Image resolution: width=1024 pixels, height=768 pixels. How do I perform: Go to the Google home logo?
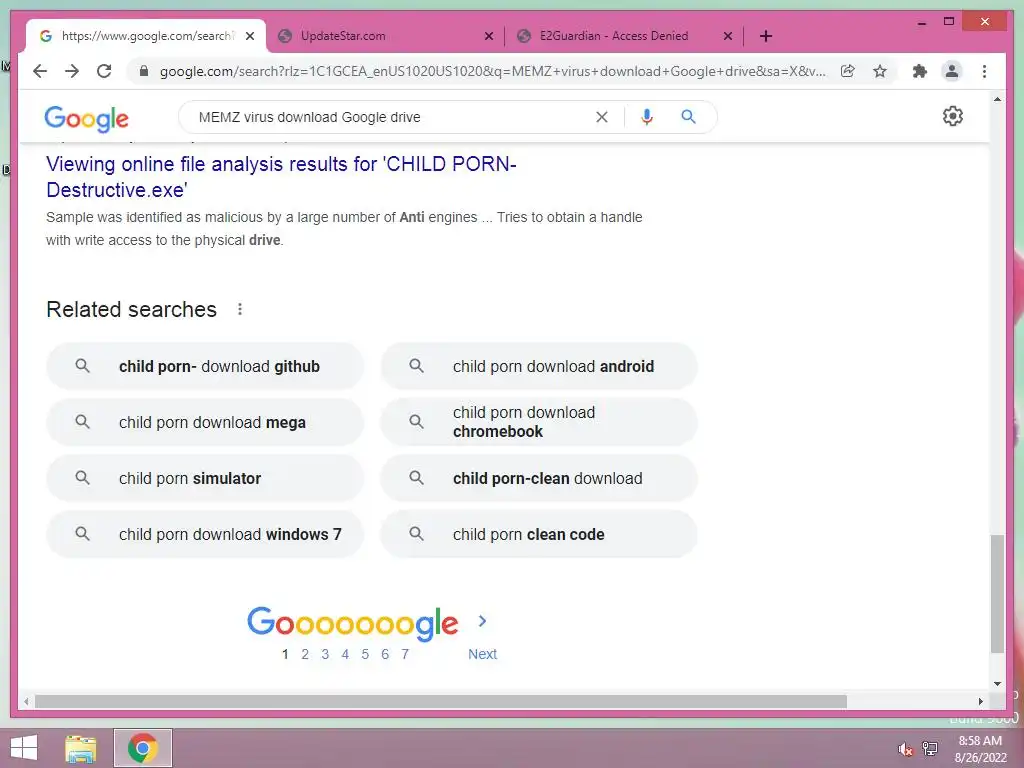click(x=86, y=118)
